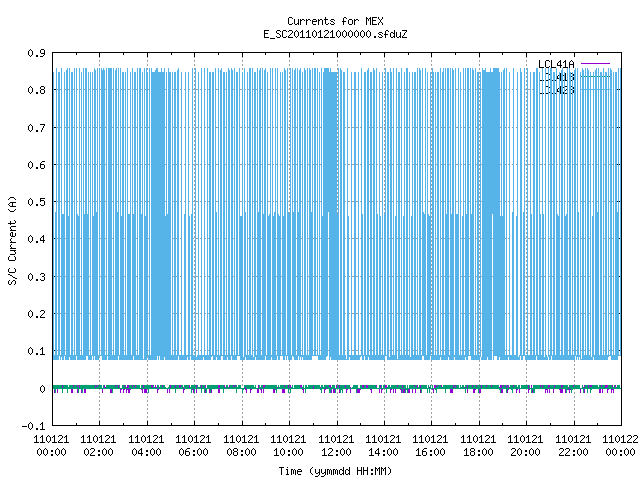Click the 110121 00:00 x-axis tick label

51,446
